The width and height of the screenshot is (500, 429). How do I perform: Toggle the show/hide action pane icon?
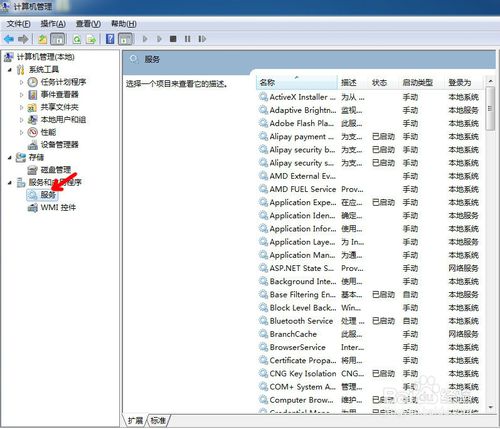pyautogui.click(x=125, y=39)
